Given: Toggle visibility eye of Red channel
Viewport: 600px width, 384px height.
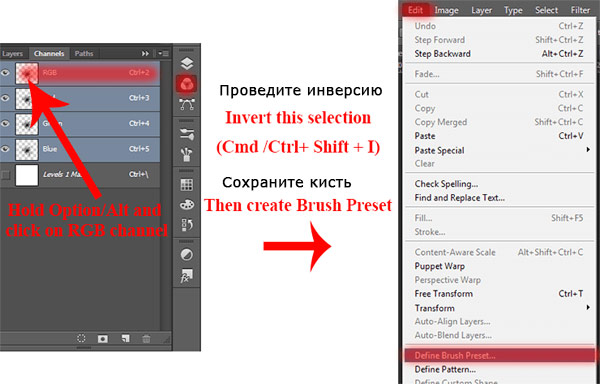Looking at the screenshot, I should [x=5, y=98].
